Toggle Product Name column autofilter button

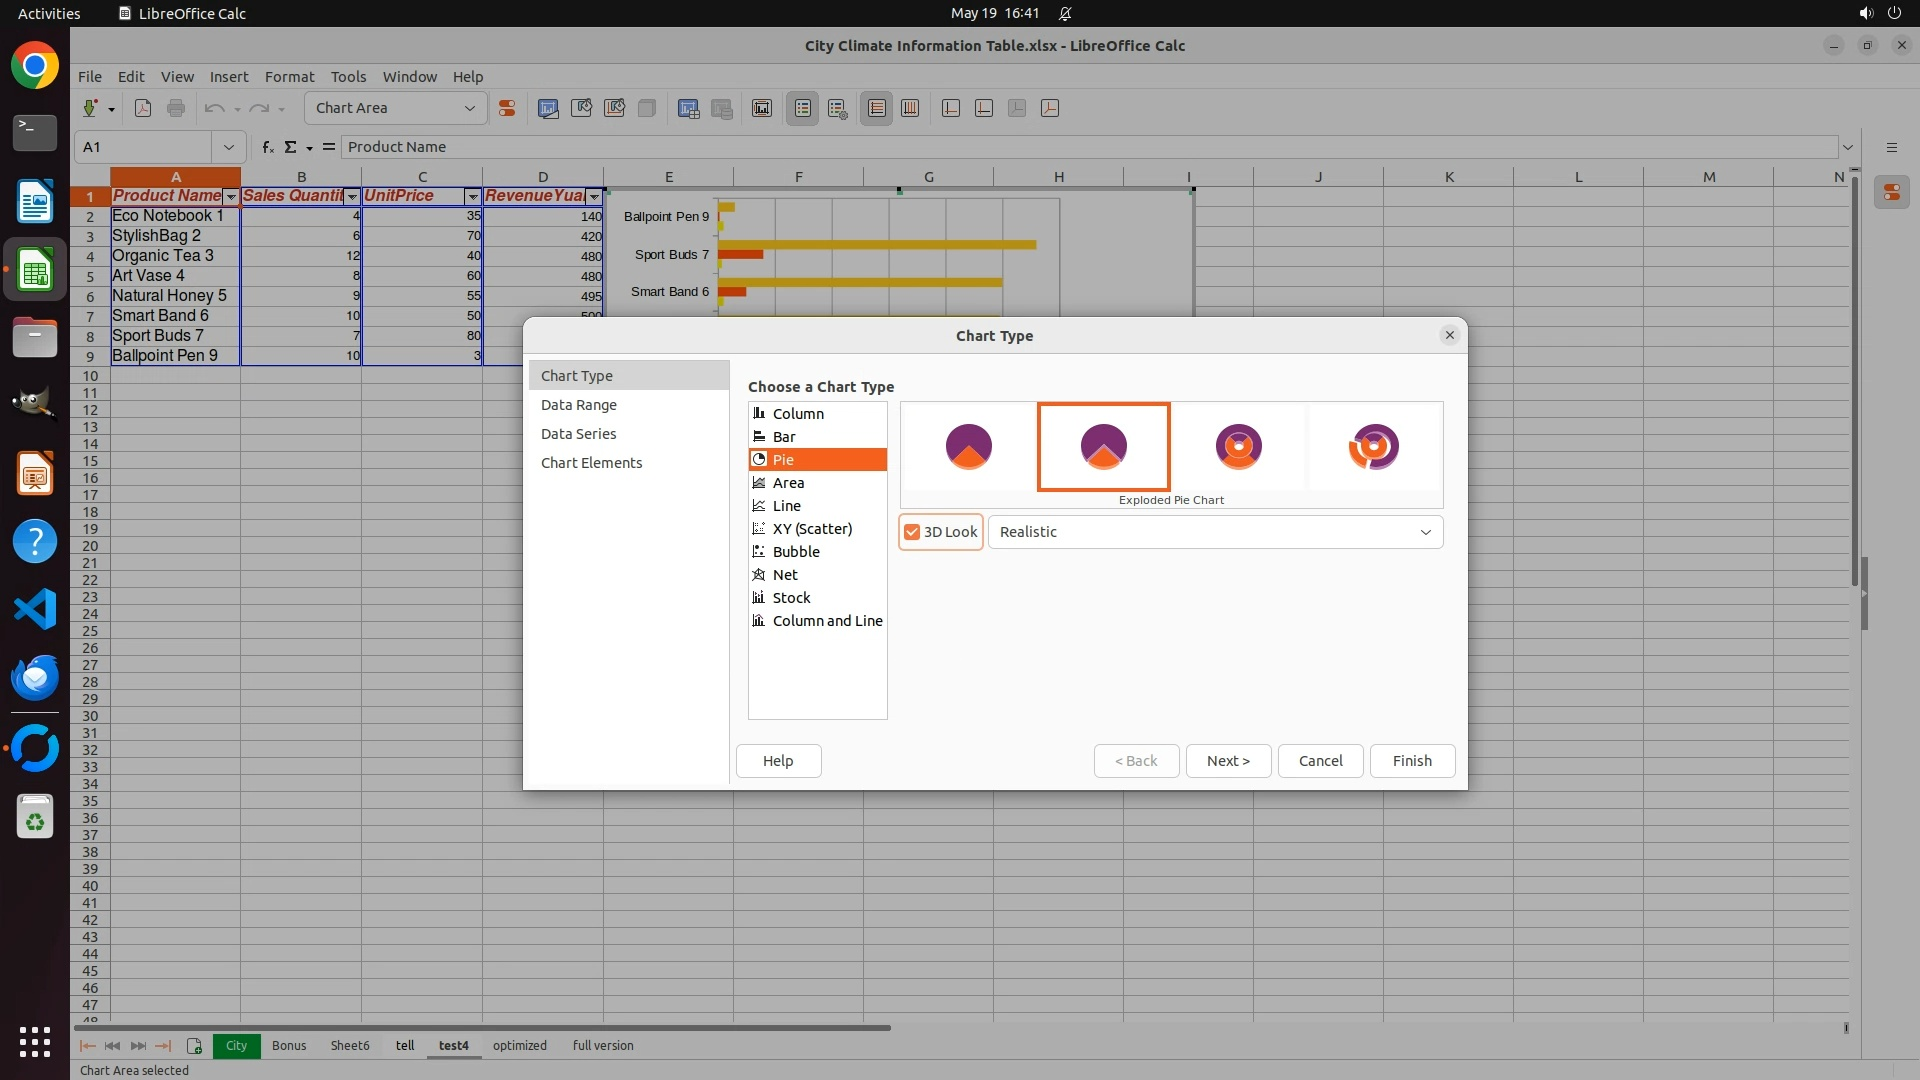[231, 196]
